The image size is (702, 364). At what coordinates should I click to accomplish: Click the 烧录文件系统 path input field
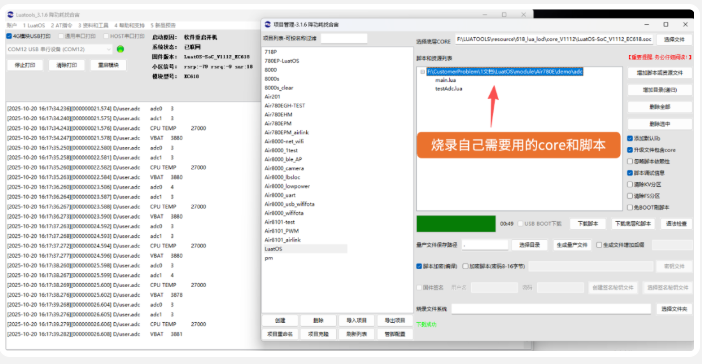(551, 309)
